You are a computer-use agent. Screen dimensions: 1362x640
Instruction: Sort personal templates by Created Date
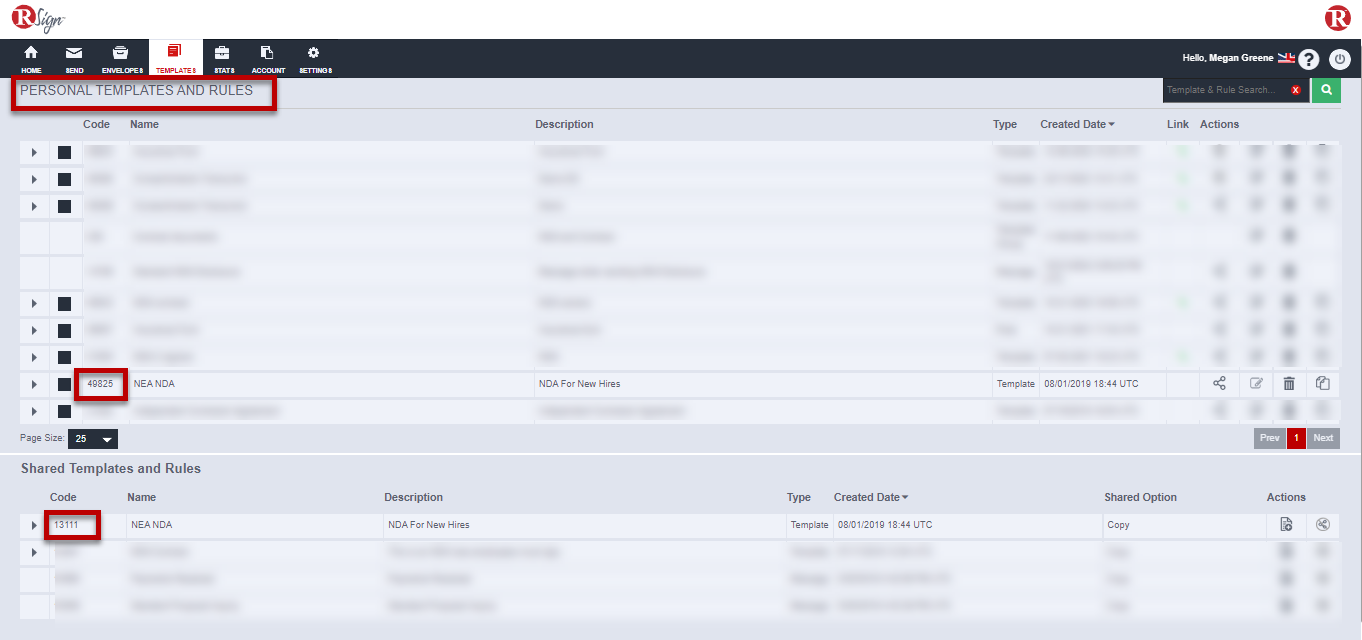(x=1077, y=124)
